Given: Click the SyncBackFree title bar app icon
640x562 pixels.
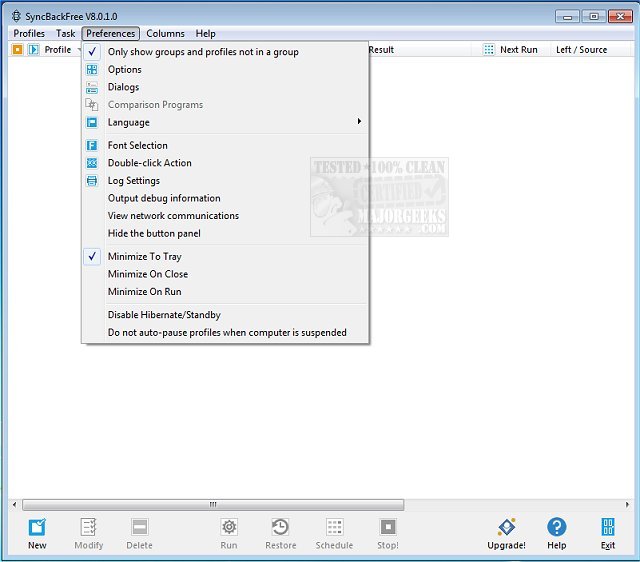Looking at the screenshot, I should coord(16,16).
